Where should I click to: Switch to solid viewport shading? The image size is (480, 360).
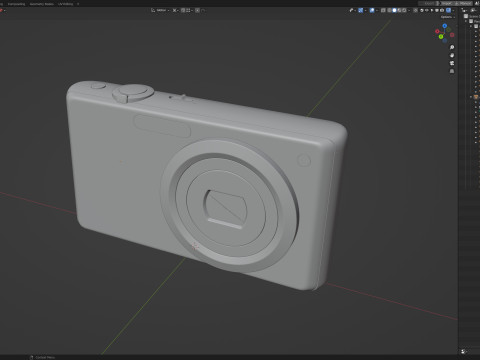[394, 10]
